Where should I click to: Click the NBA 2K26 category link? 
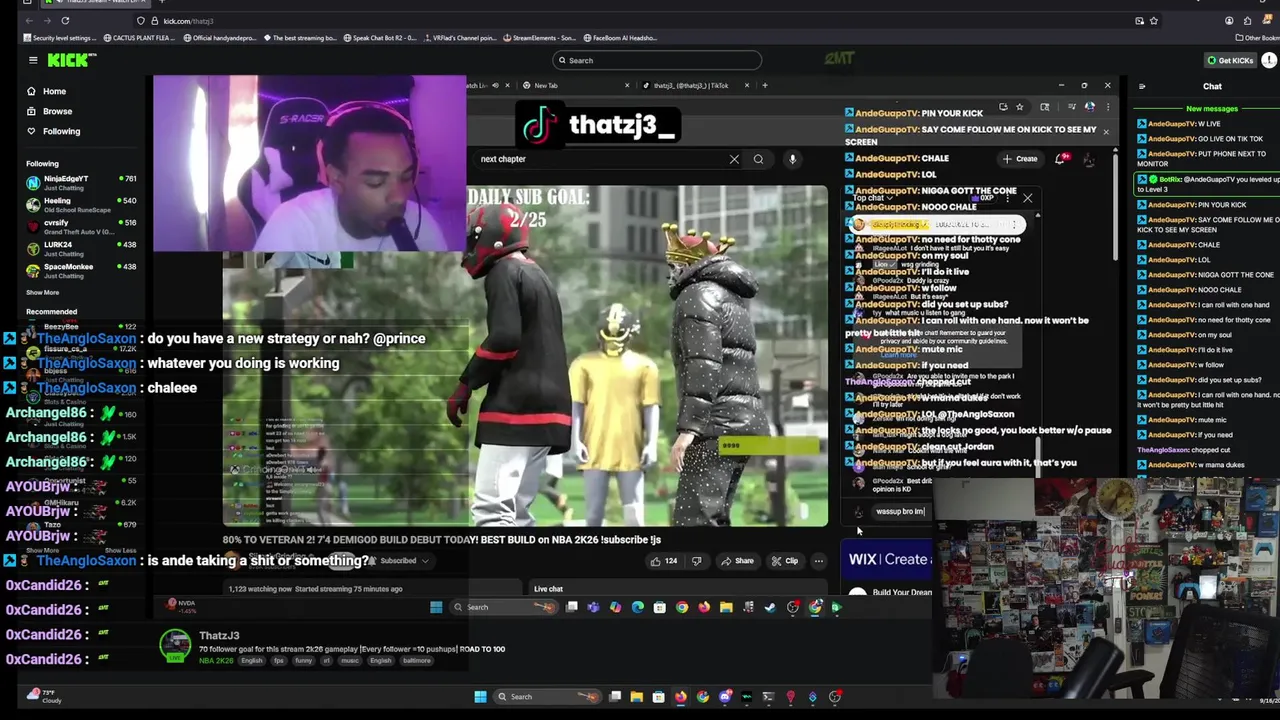pos(216,661)
